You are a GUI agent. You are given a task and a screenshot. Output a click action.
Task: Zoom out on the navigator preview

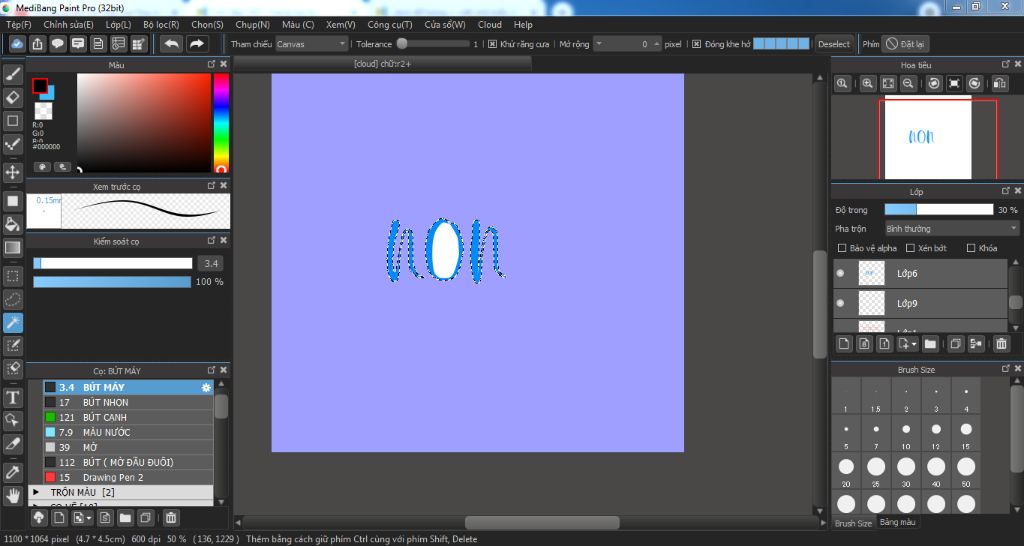[908, 84]
